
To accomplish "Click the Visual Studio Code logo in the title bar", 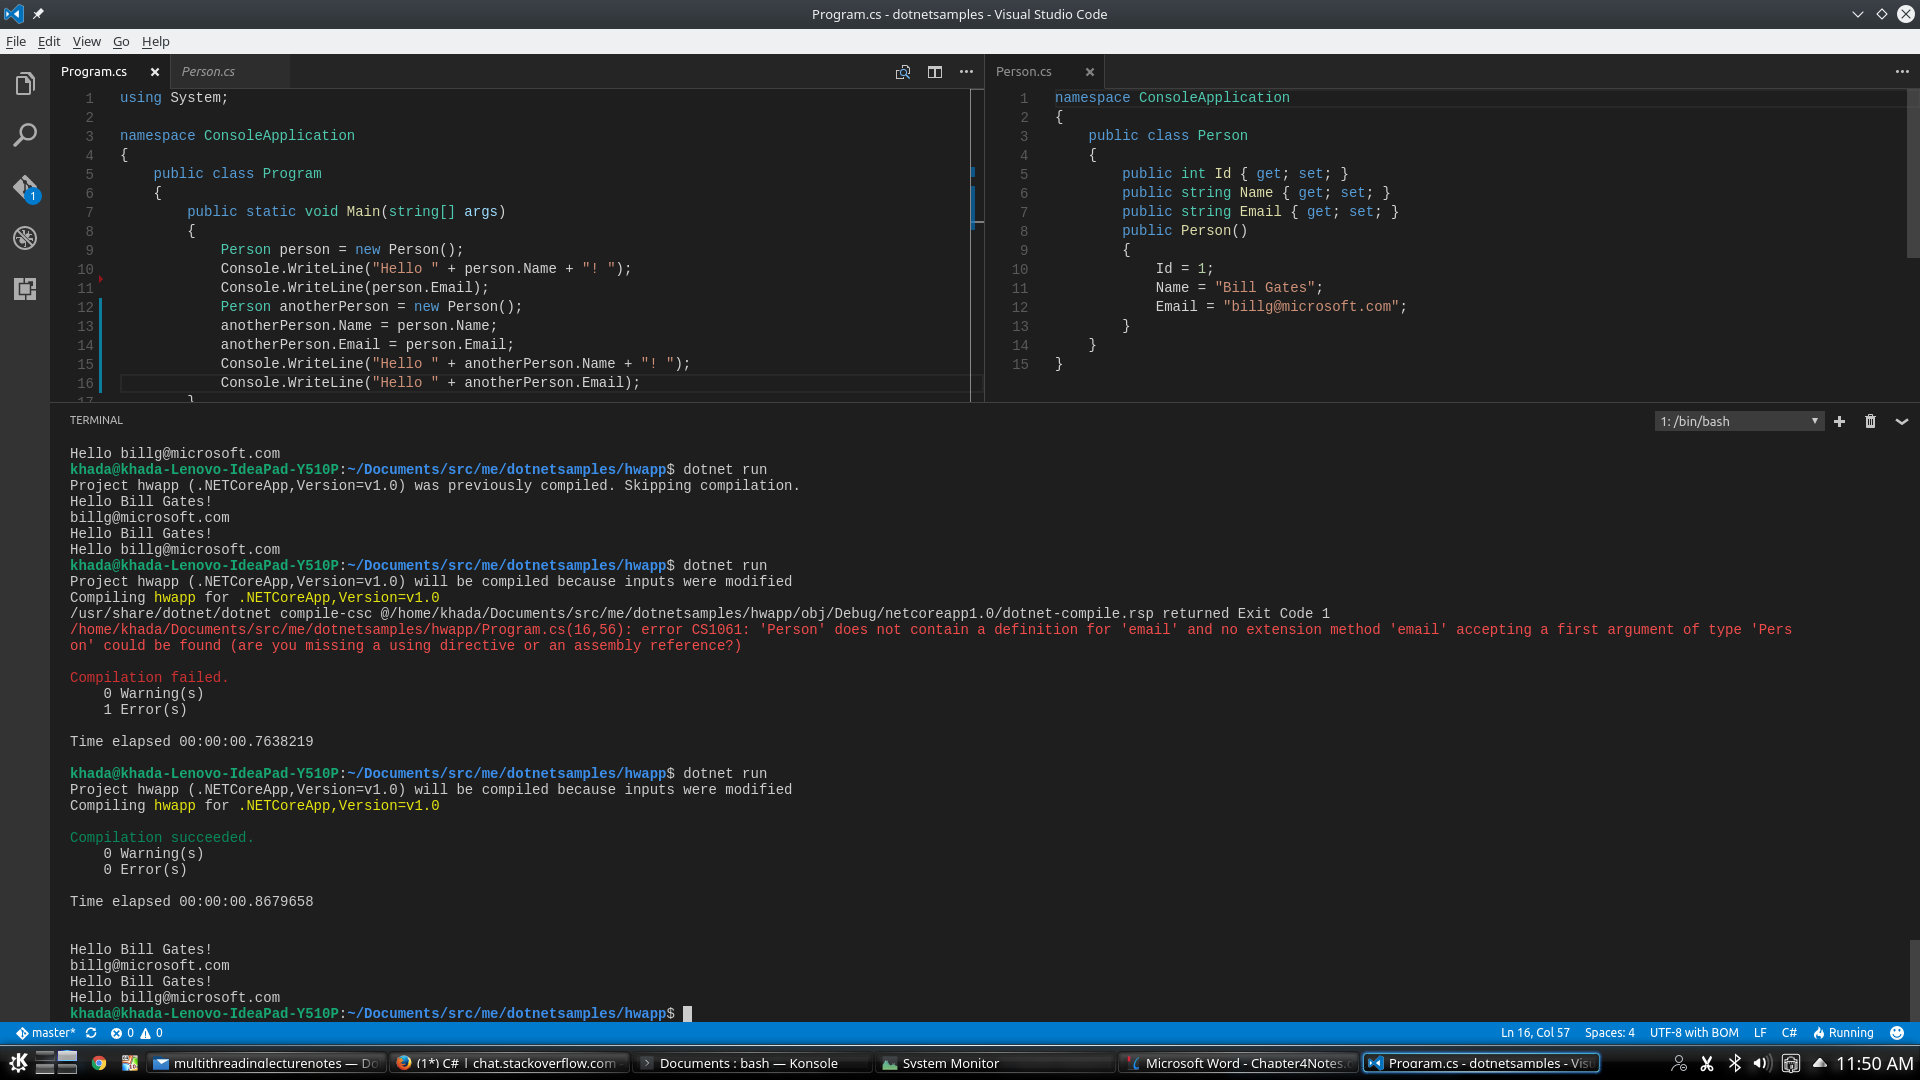I will pos(13,14).
